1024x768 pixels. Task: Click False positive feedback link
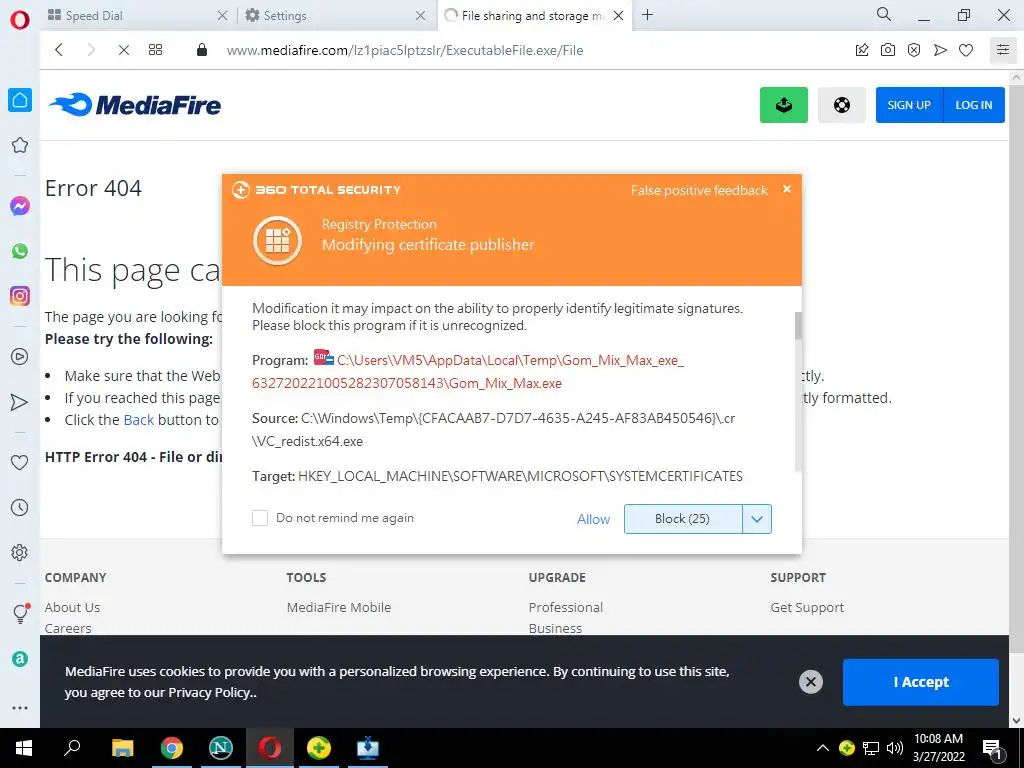699,190
